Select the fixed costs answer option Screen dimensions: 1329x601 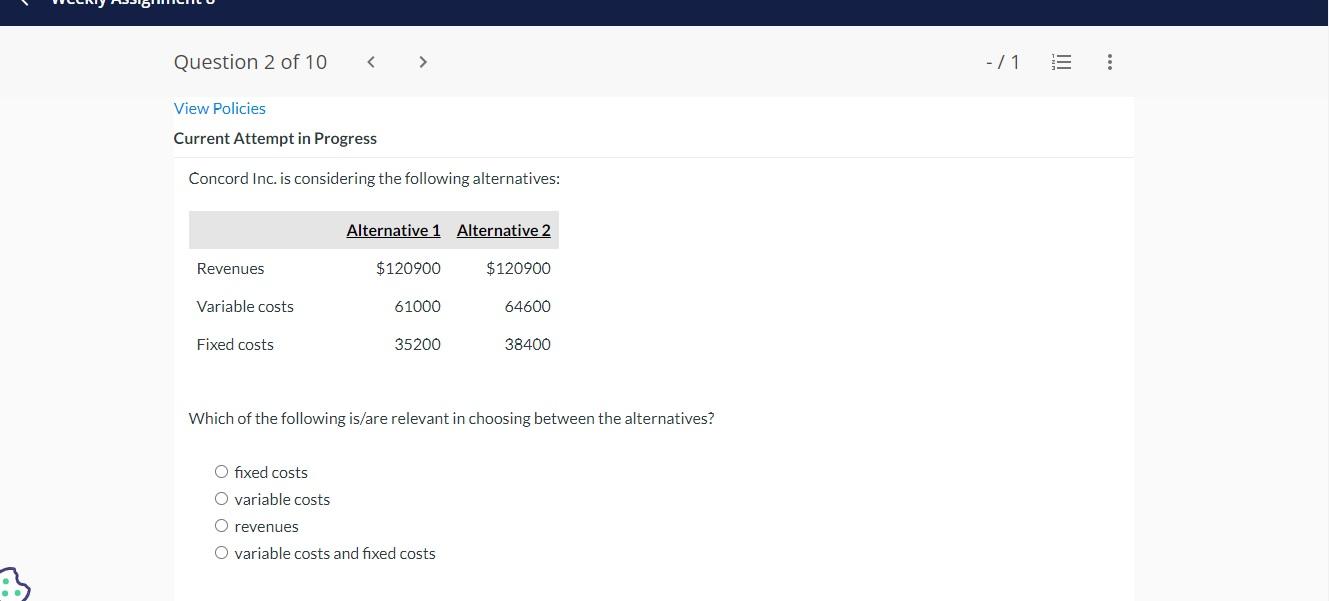pos(221,471)
